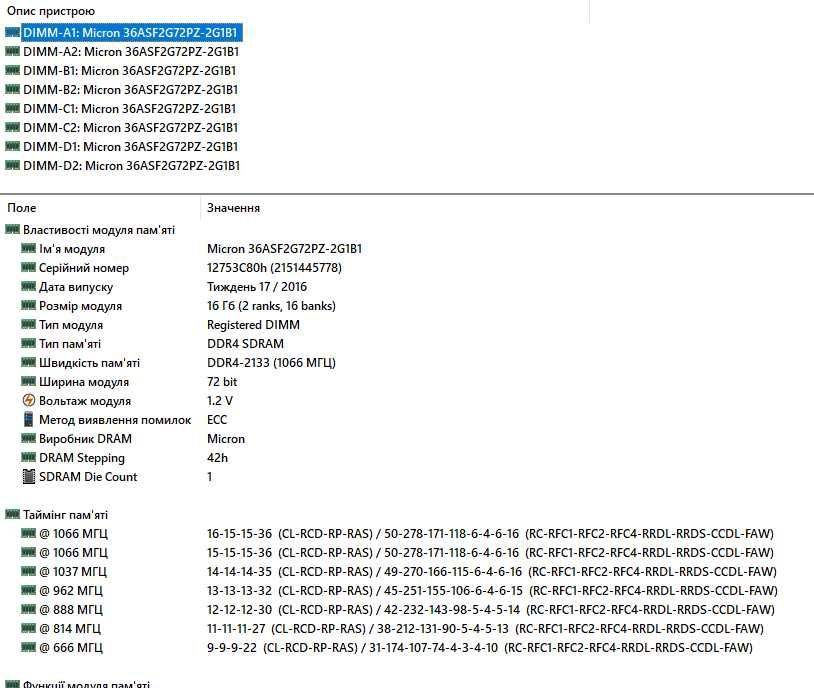Click the 1.2 V voltage value

[x=220, y=400]
